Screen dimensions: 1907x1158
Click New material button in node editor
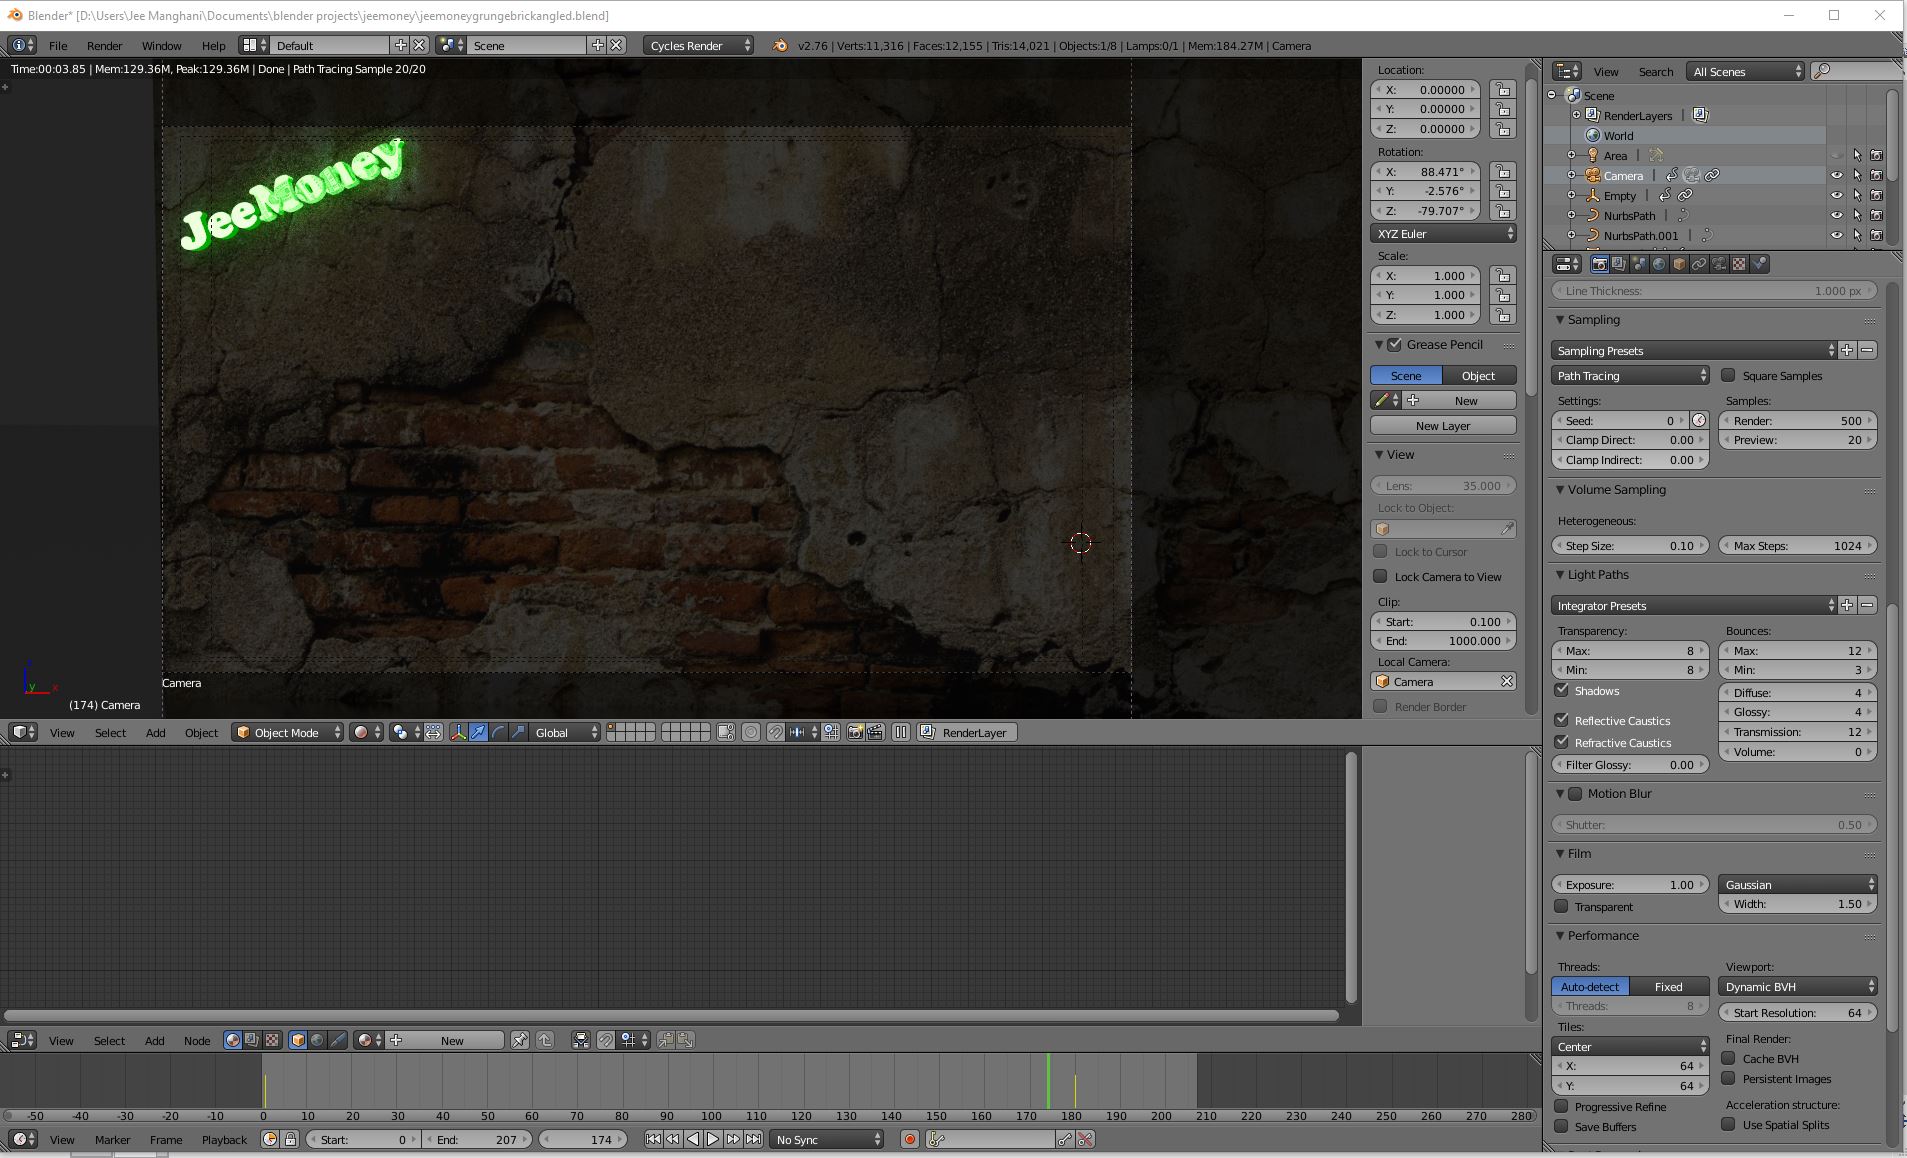click(x=446, y=1040)
